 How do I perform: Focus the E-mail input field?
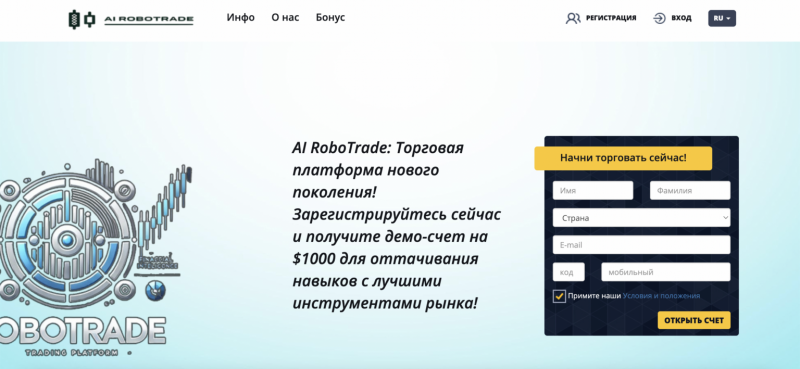[641, 245]
